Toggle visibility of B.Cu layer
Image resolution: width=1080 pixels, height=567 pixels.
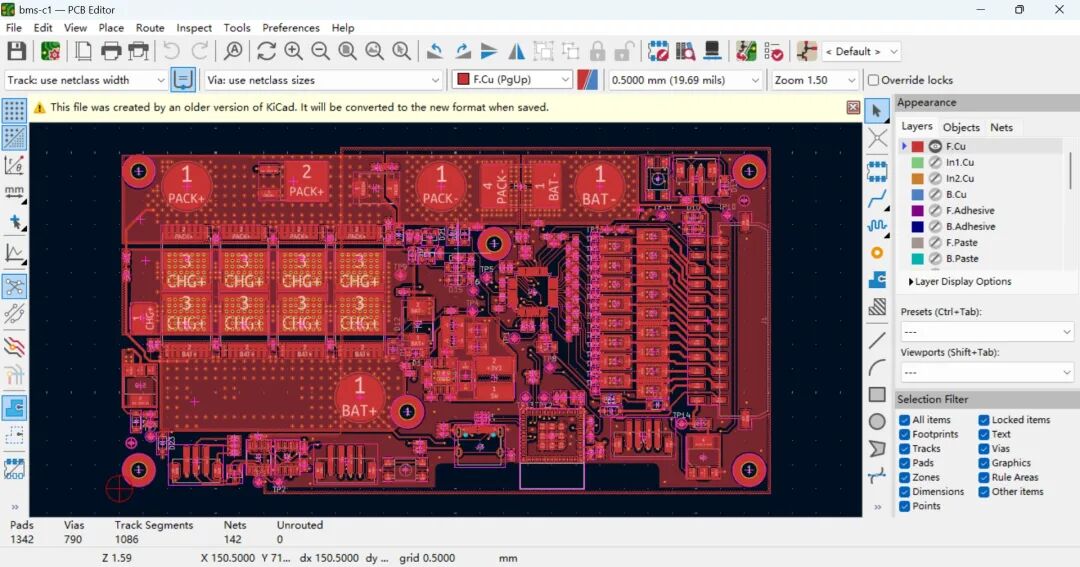[x=935, y=194]
